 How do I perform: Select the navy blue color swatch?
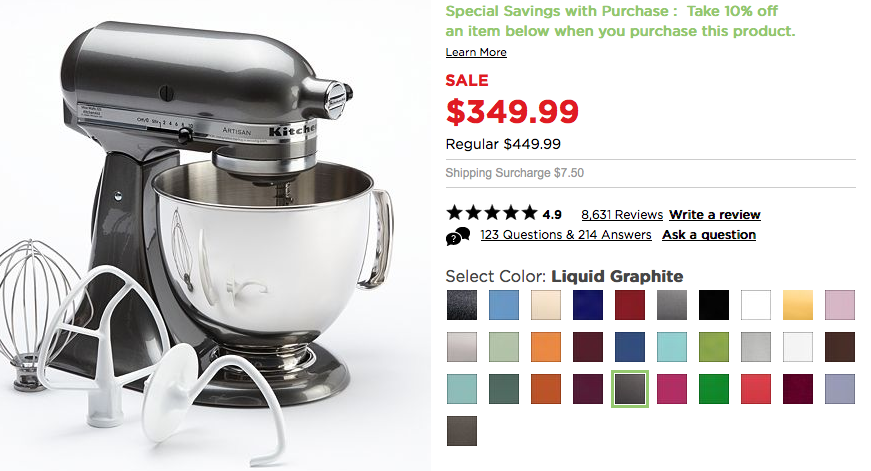[x=588, y=305]
